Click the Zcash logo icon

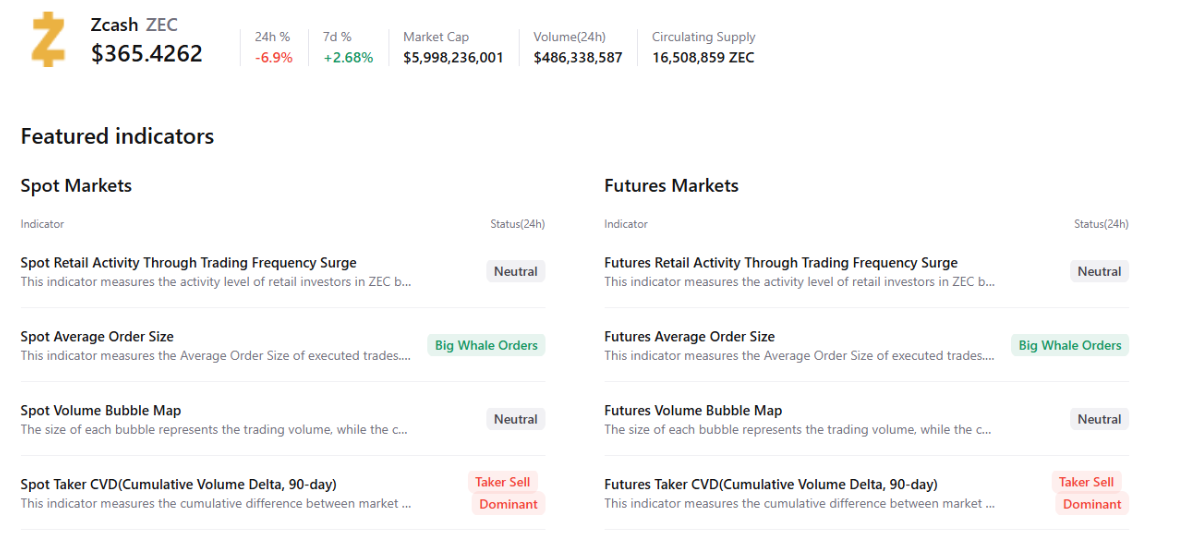tap(47, 40)
